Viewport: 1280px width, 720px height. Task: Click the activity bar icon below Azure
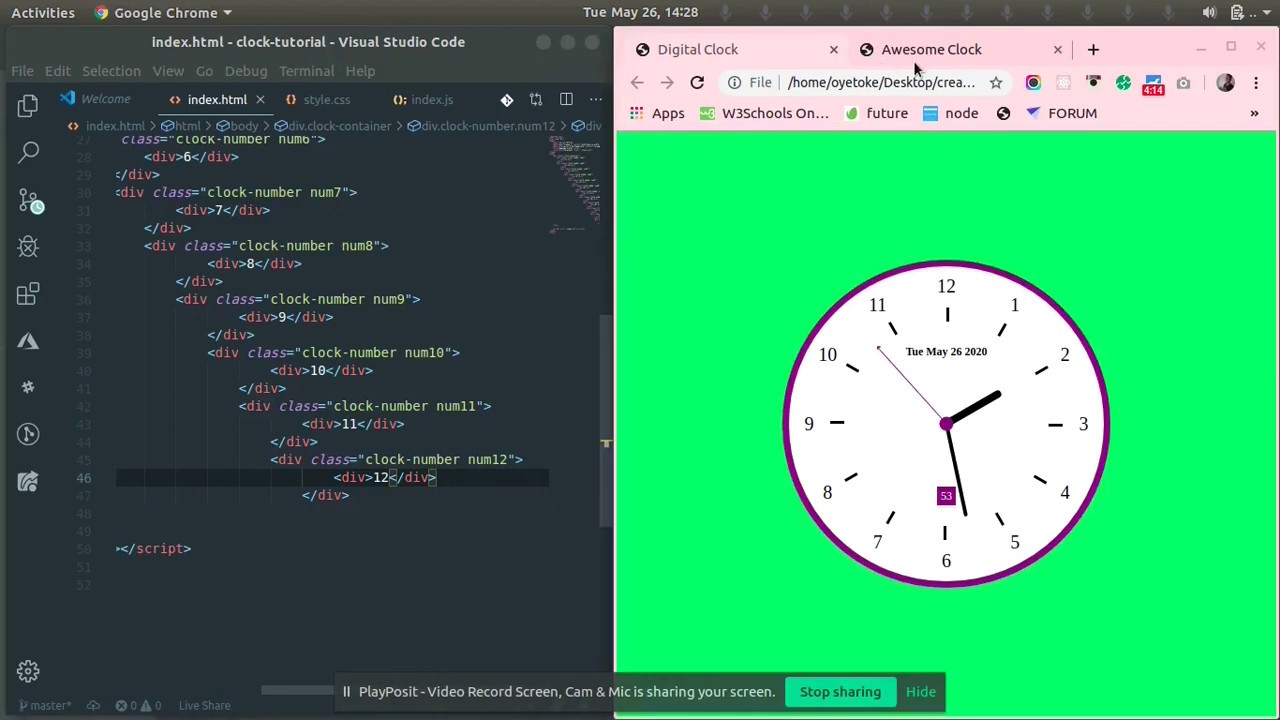[x=28, y=387]
